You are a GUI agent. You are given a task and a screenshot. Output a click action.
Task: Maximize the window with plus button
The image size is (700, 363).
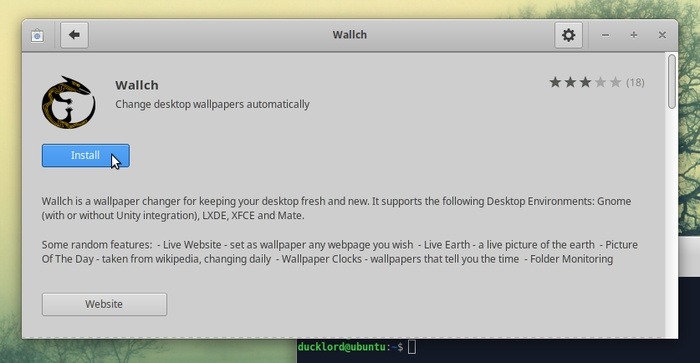(633, 35)
